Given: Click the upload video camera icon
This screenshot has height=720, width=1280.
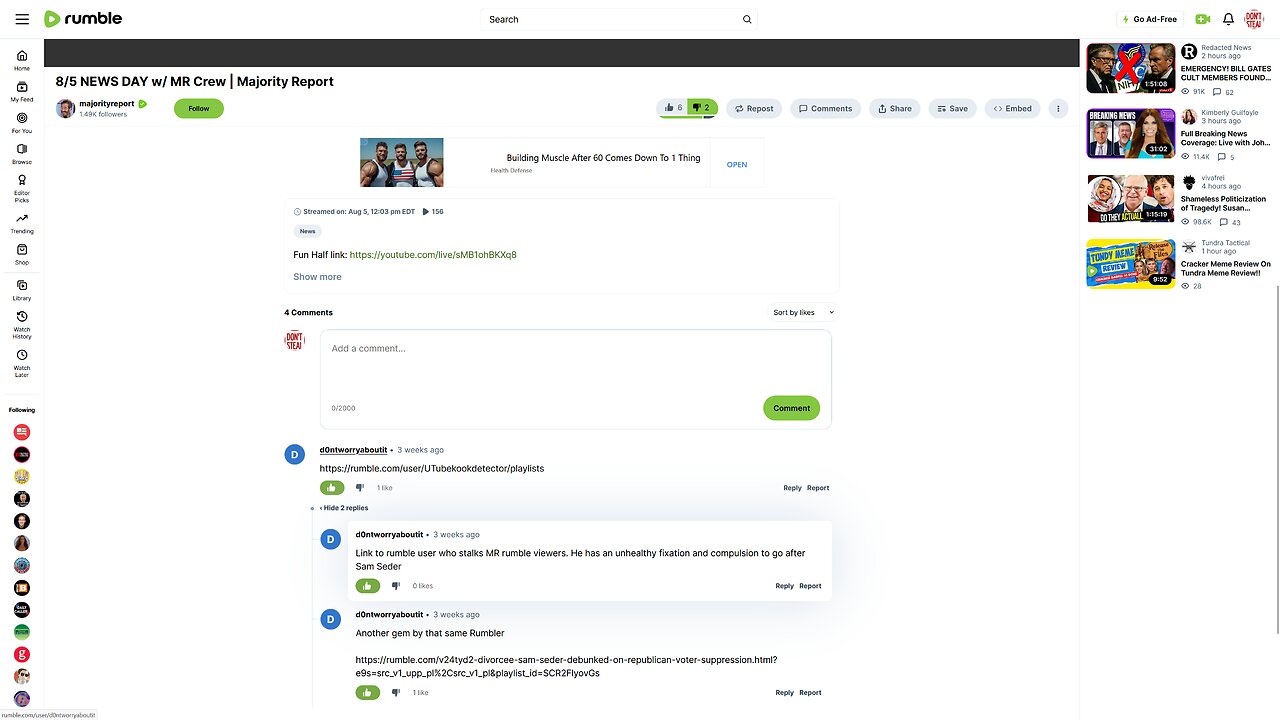Looking at the screenshot, I should pos(1202,19).
